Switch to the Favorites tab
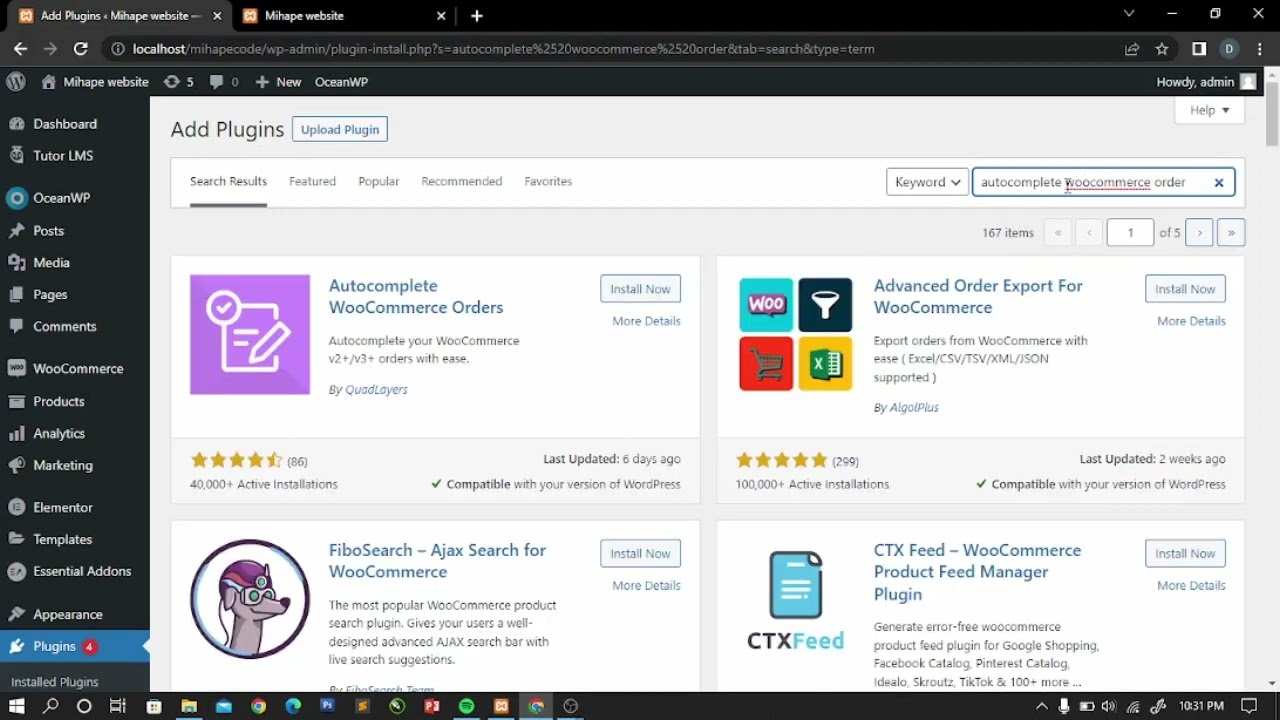 tap(548, 182)
